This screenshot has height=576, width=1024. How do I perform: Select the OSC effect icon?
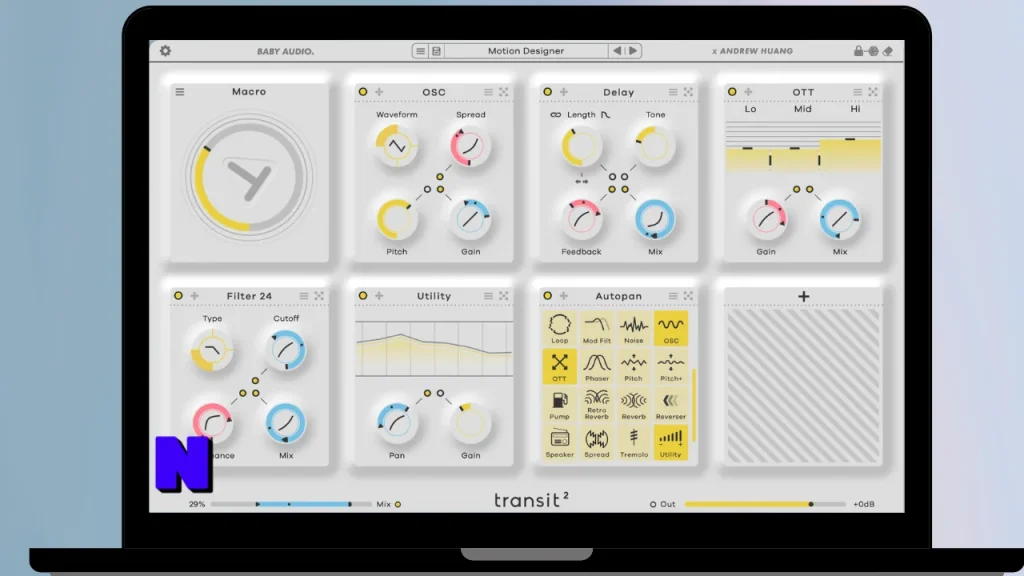click(x=671, y=328)
